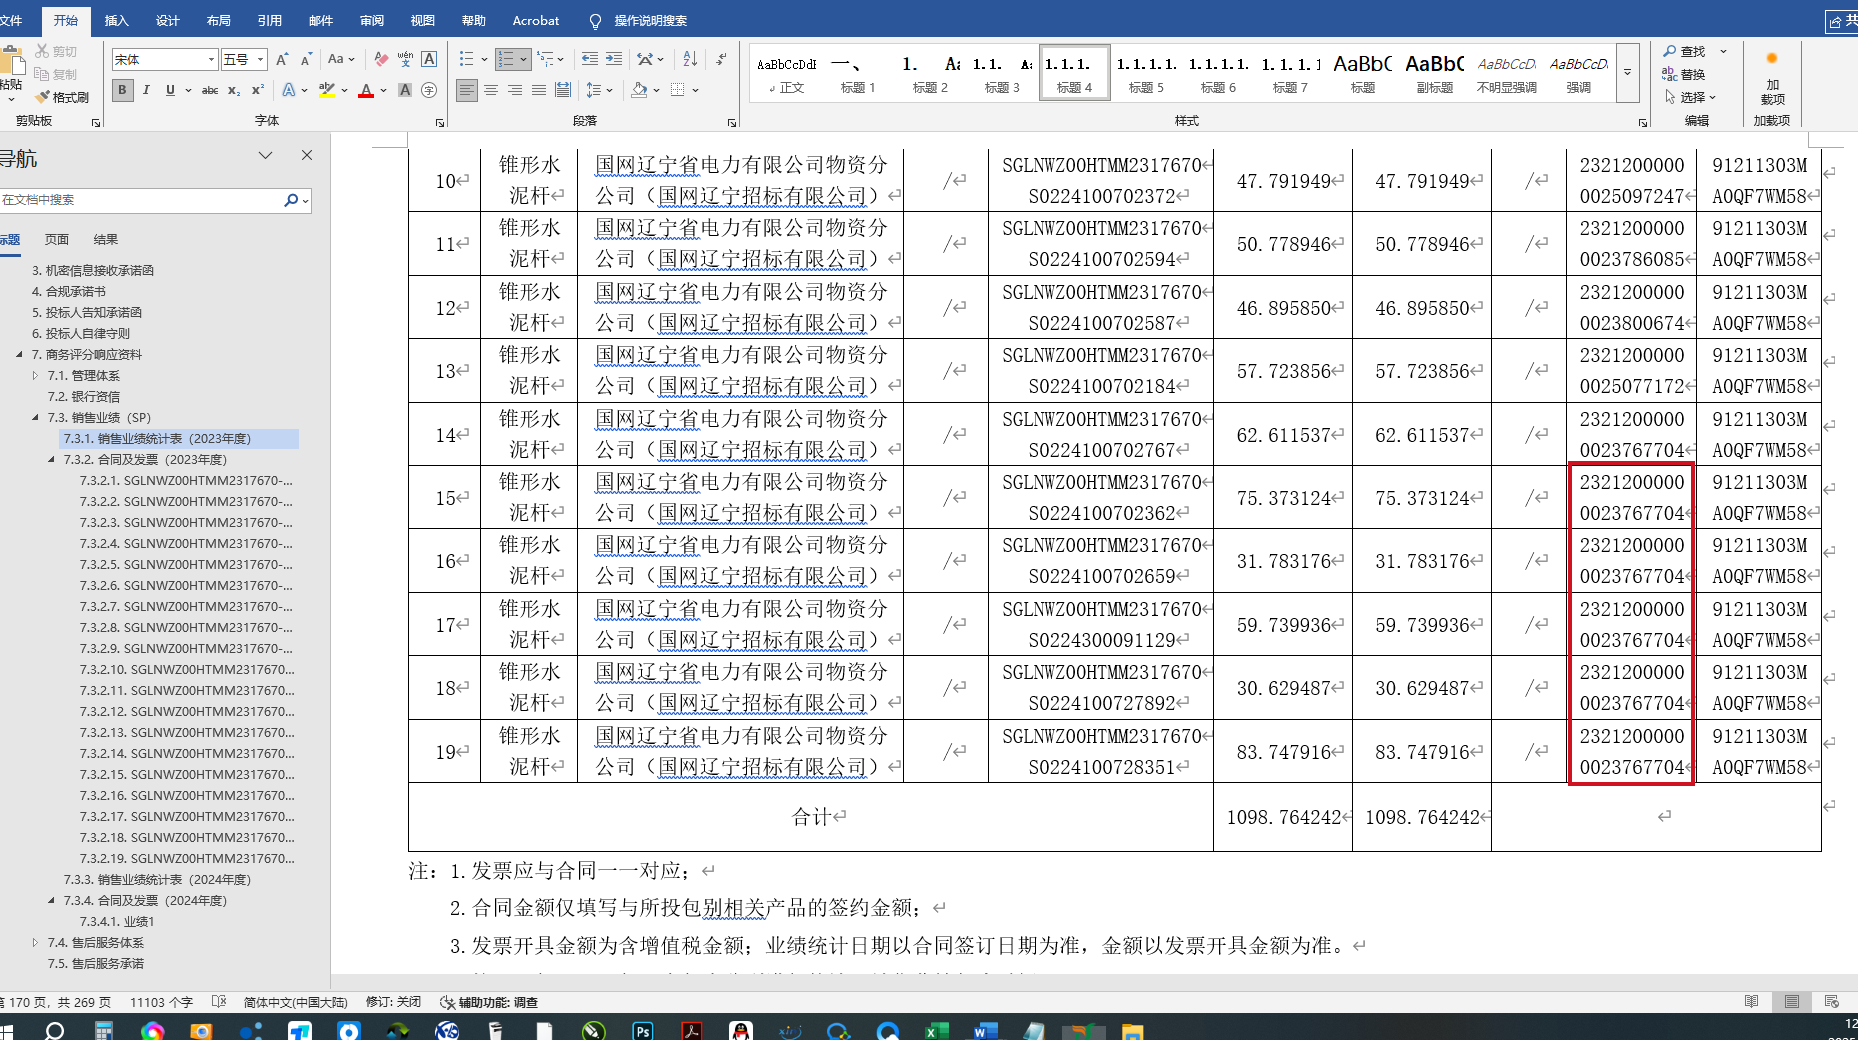
Task: Open the Layout (布局) ribbon tab
Action: 218,20
